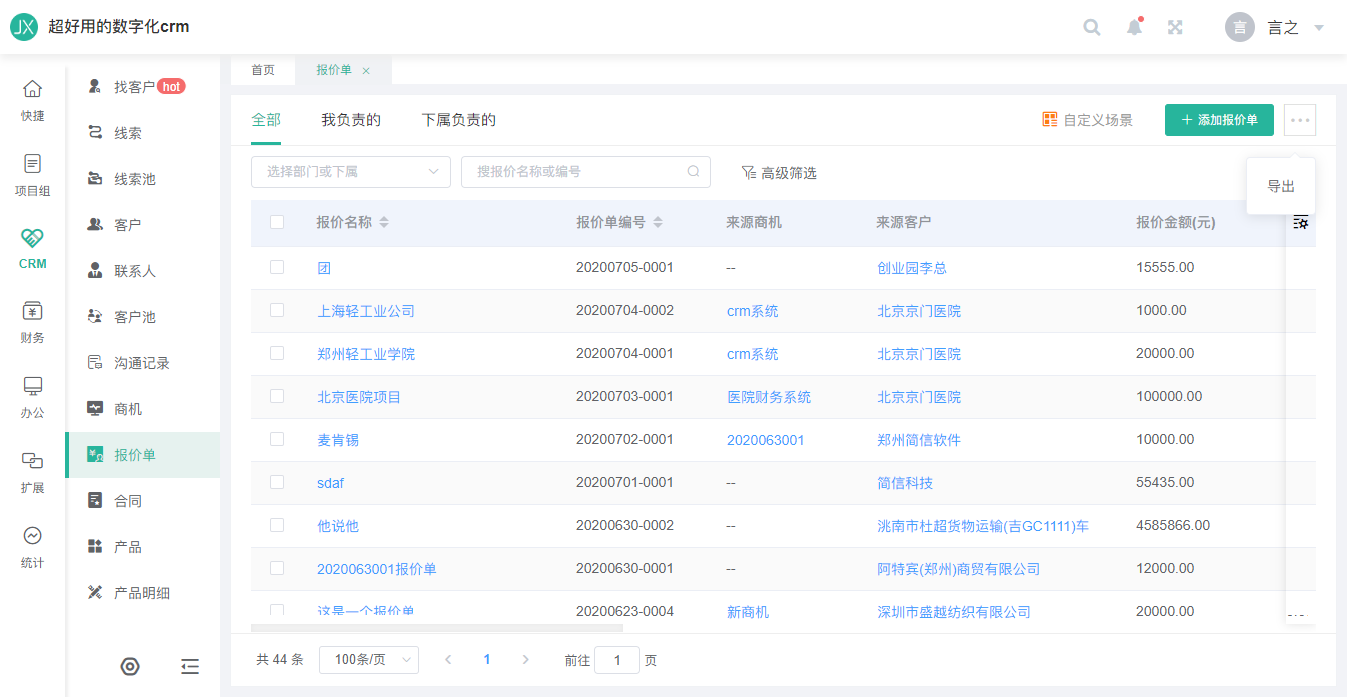This screenshot has width=1347, height=697.
Task: Open the 办公 office module
Action: (x=33, y=398)
